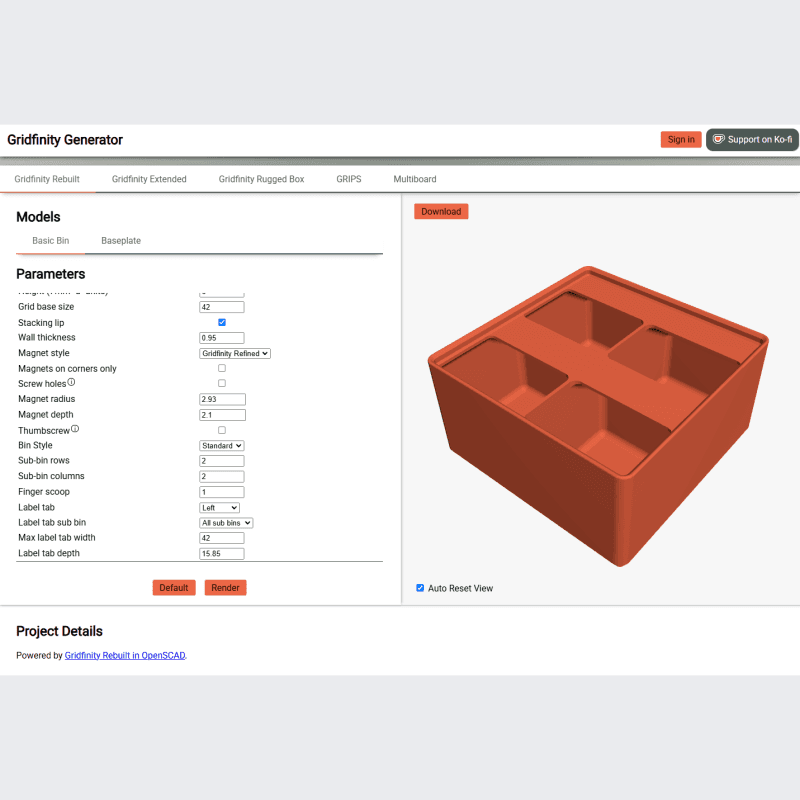Uncheck Auto Reset View below the preview
The image size is (800, 800).
420,588
